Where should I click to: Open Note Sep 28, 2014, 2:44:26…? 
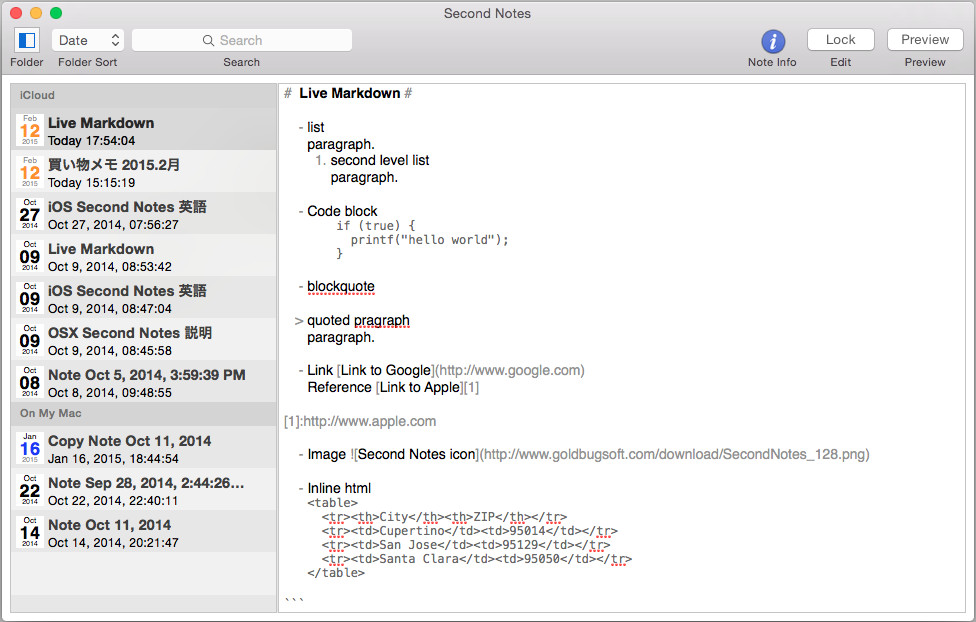pos(143,490)
